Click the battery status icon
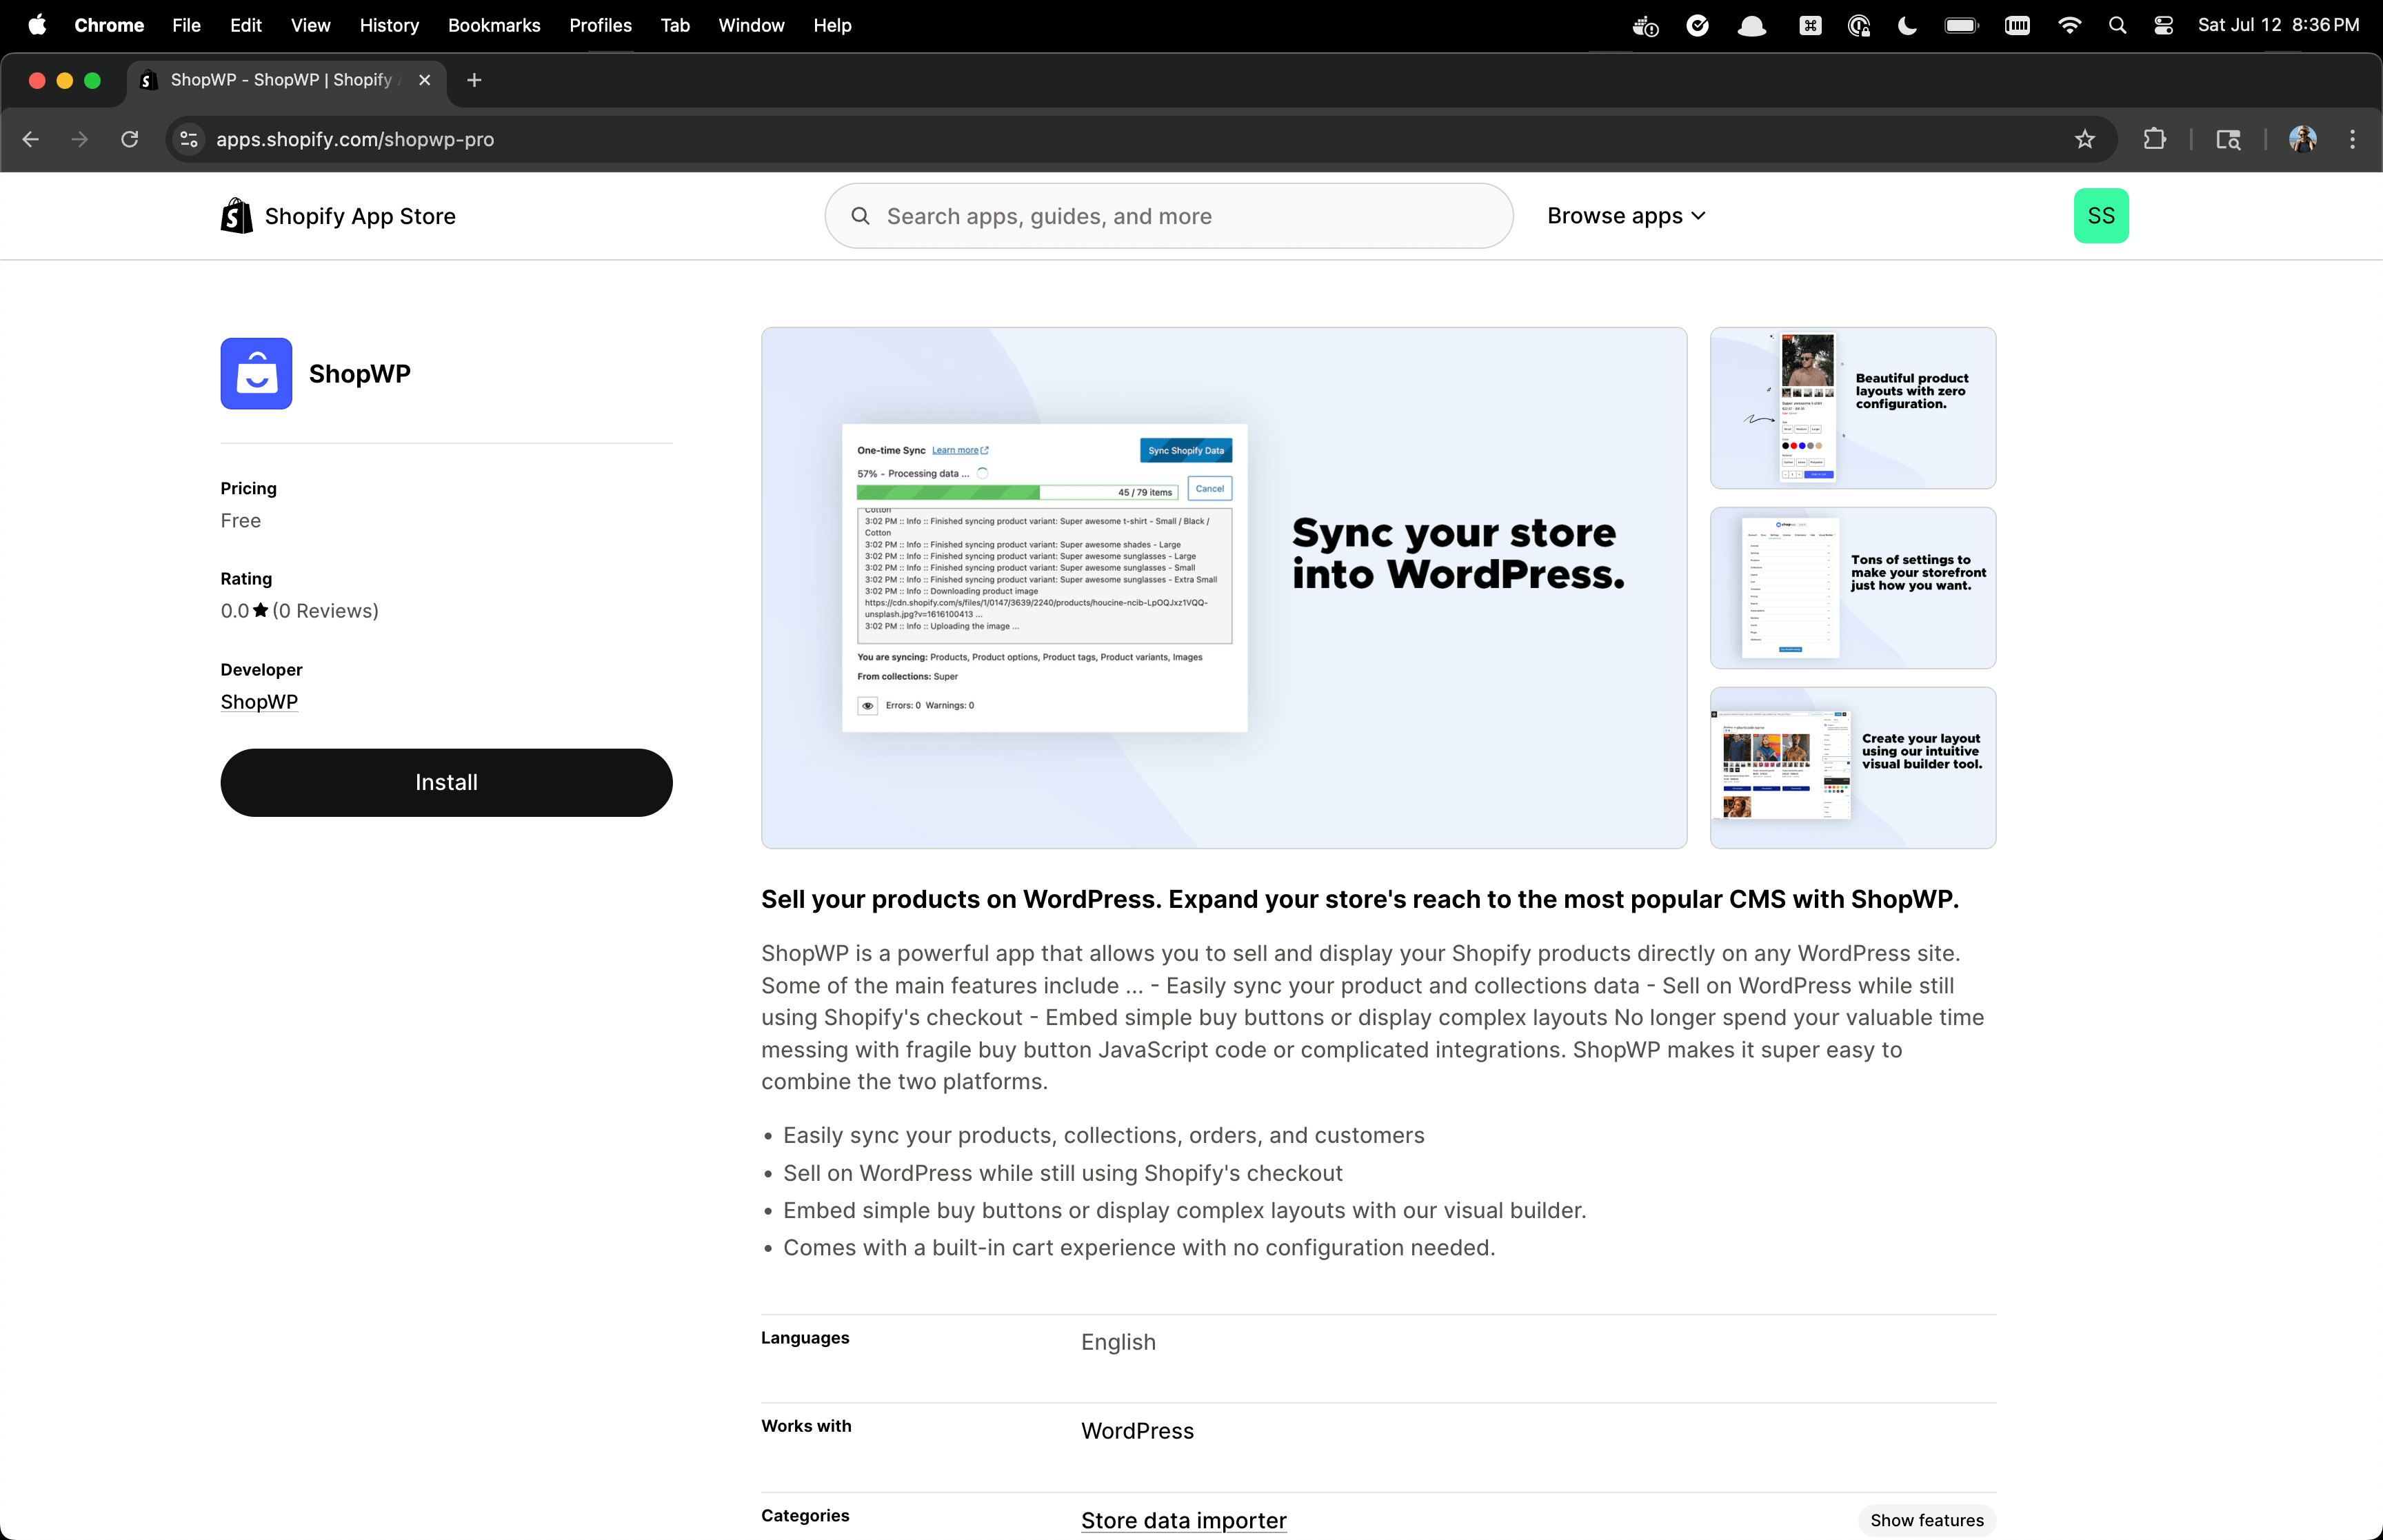The height and width of the screenshot is (1540, 2383). (1961, 25)
